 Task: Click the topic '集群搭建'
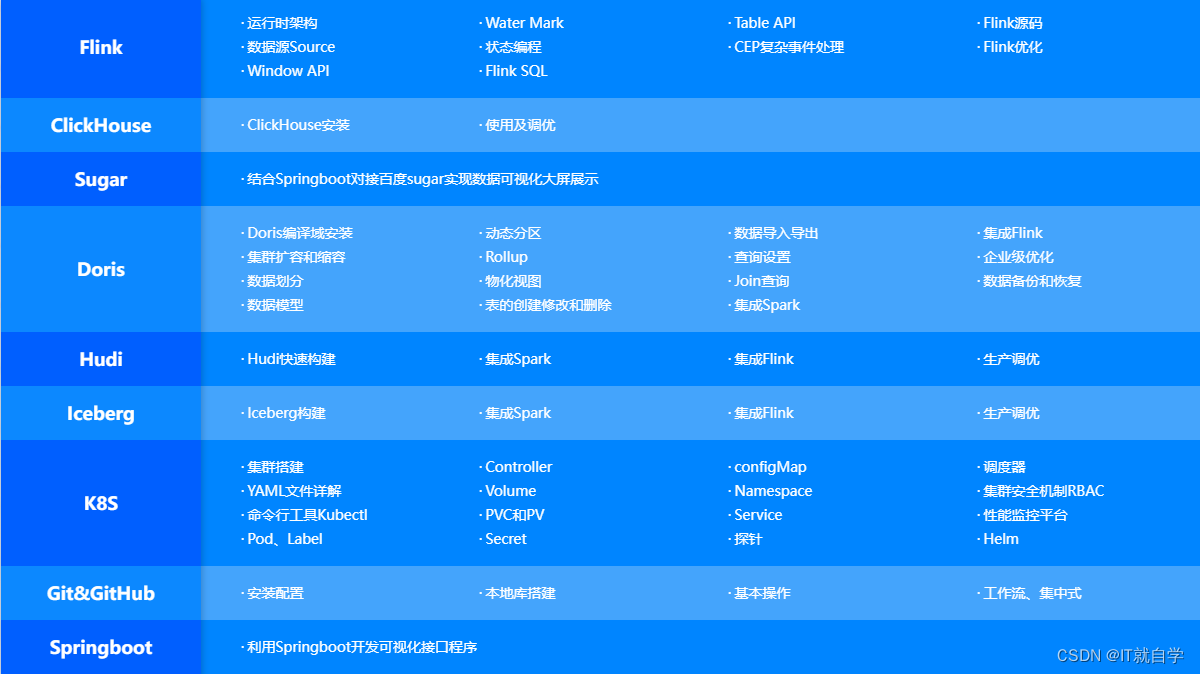click(x=275, y=467)
